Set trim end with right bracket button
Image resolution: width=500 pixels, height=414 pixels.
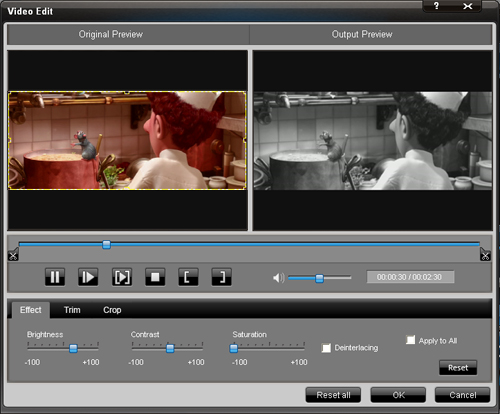point(222,277)
